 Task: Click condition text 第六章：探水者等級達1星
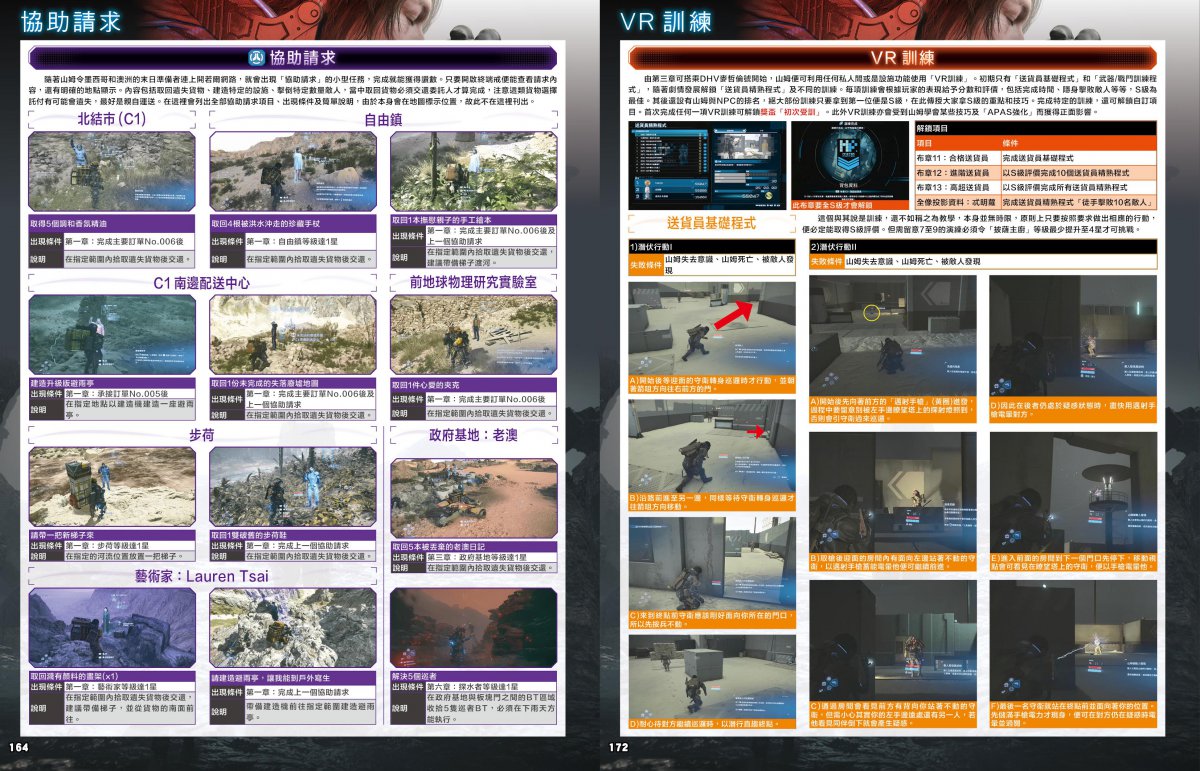[x=473, y=687]
